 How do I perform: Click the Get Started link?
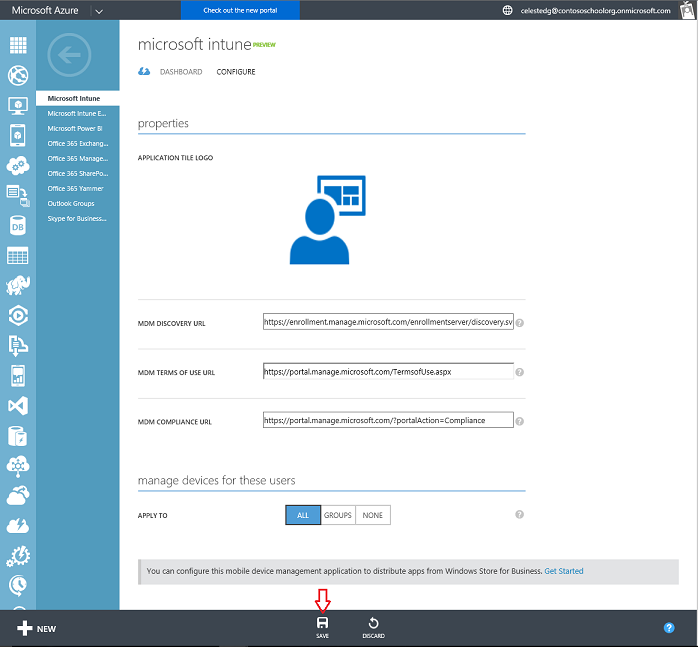tap(563, 571)
